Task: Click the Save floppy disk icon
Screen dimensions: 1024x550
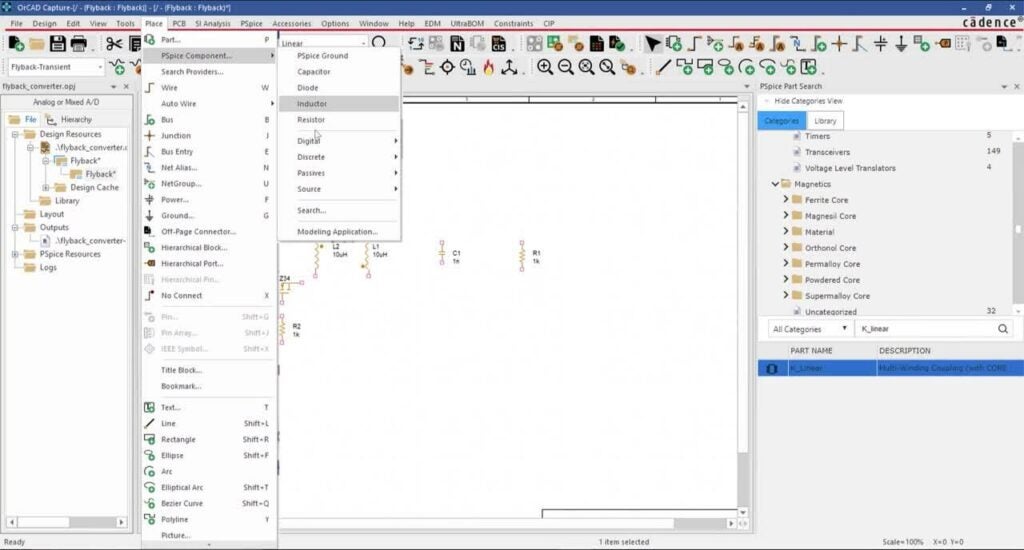Action: [57, 44]
